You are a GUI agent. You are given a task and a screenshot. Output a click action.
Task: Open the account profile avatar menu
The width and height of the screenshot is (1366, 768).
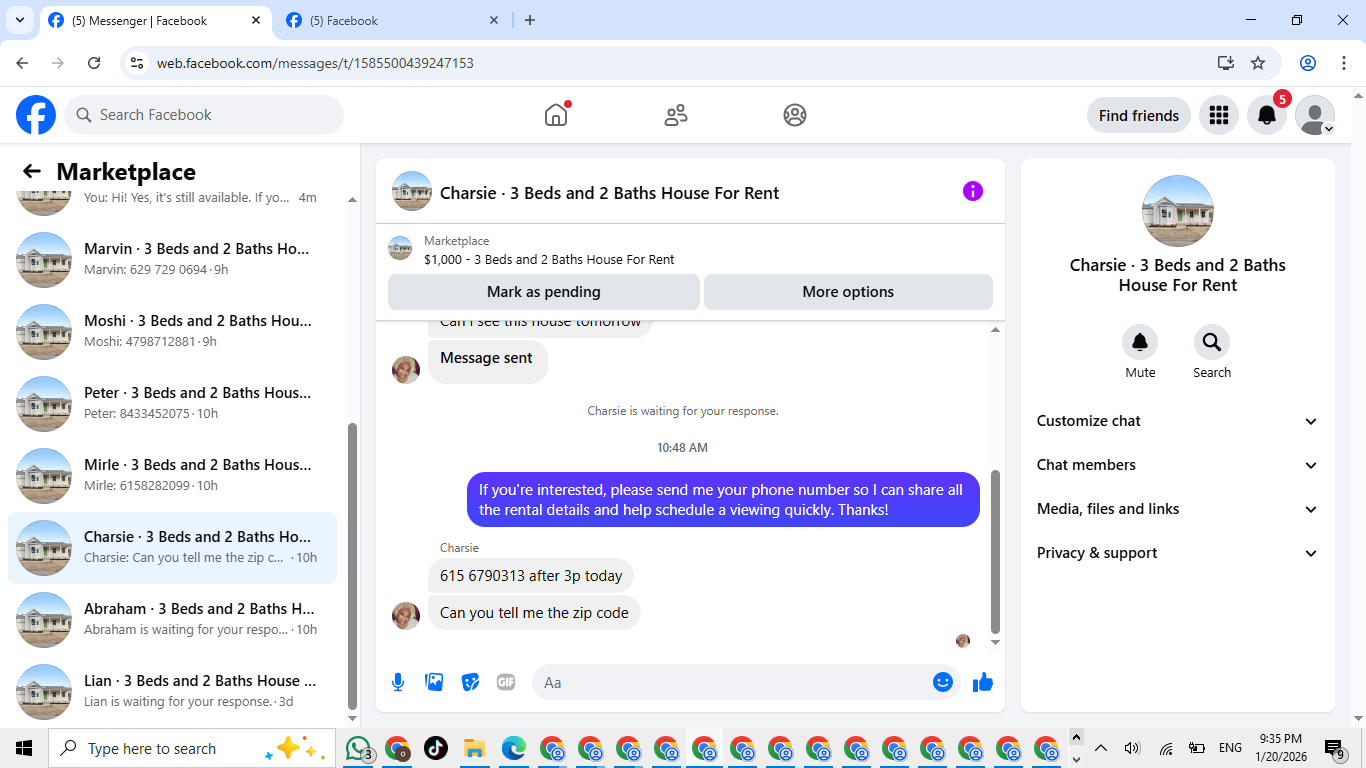point(1315,115)
